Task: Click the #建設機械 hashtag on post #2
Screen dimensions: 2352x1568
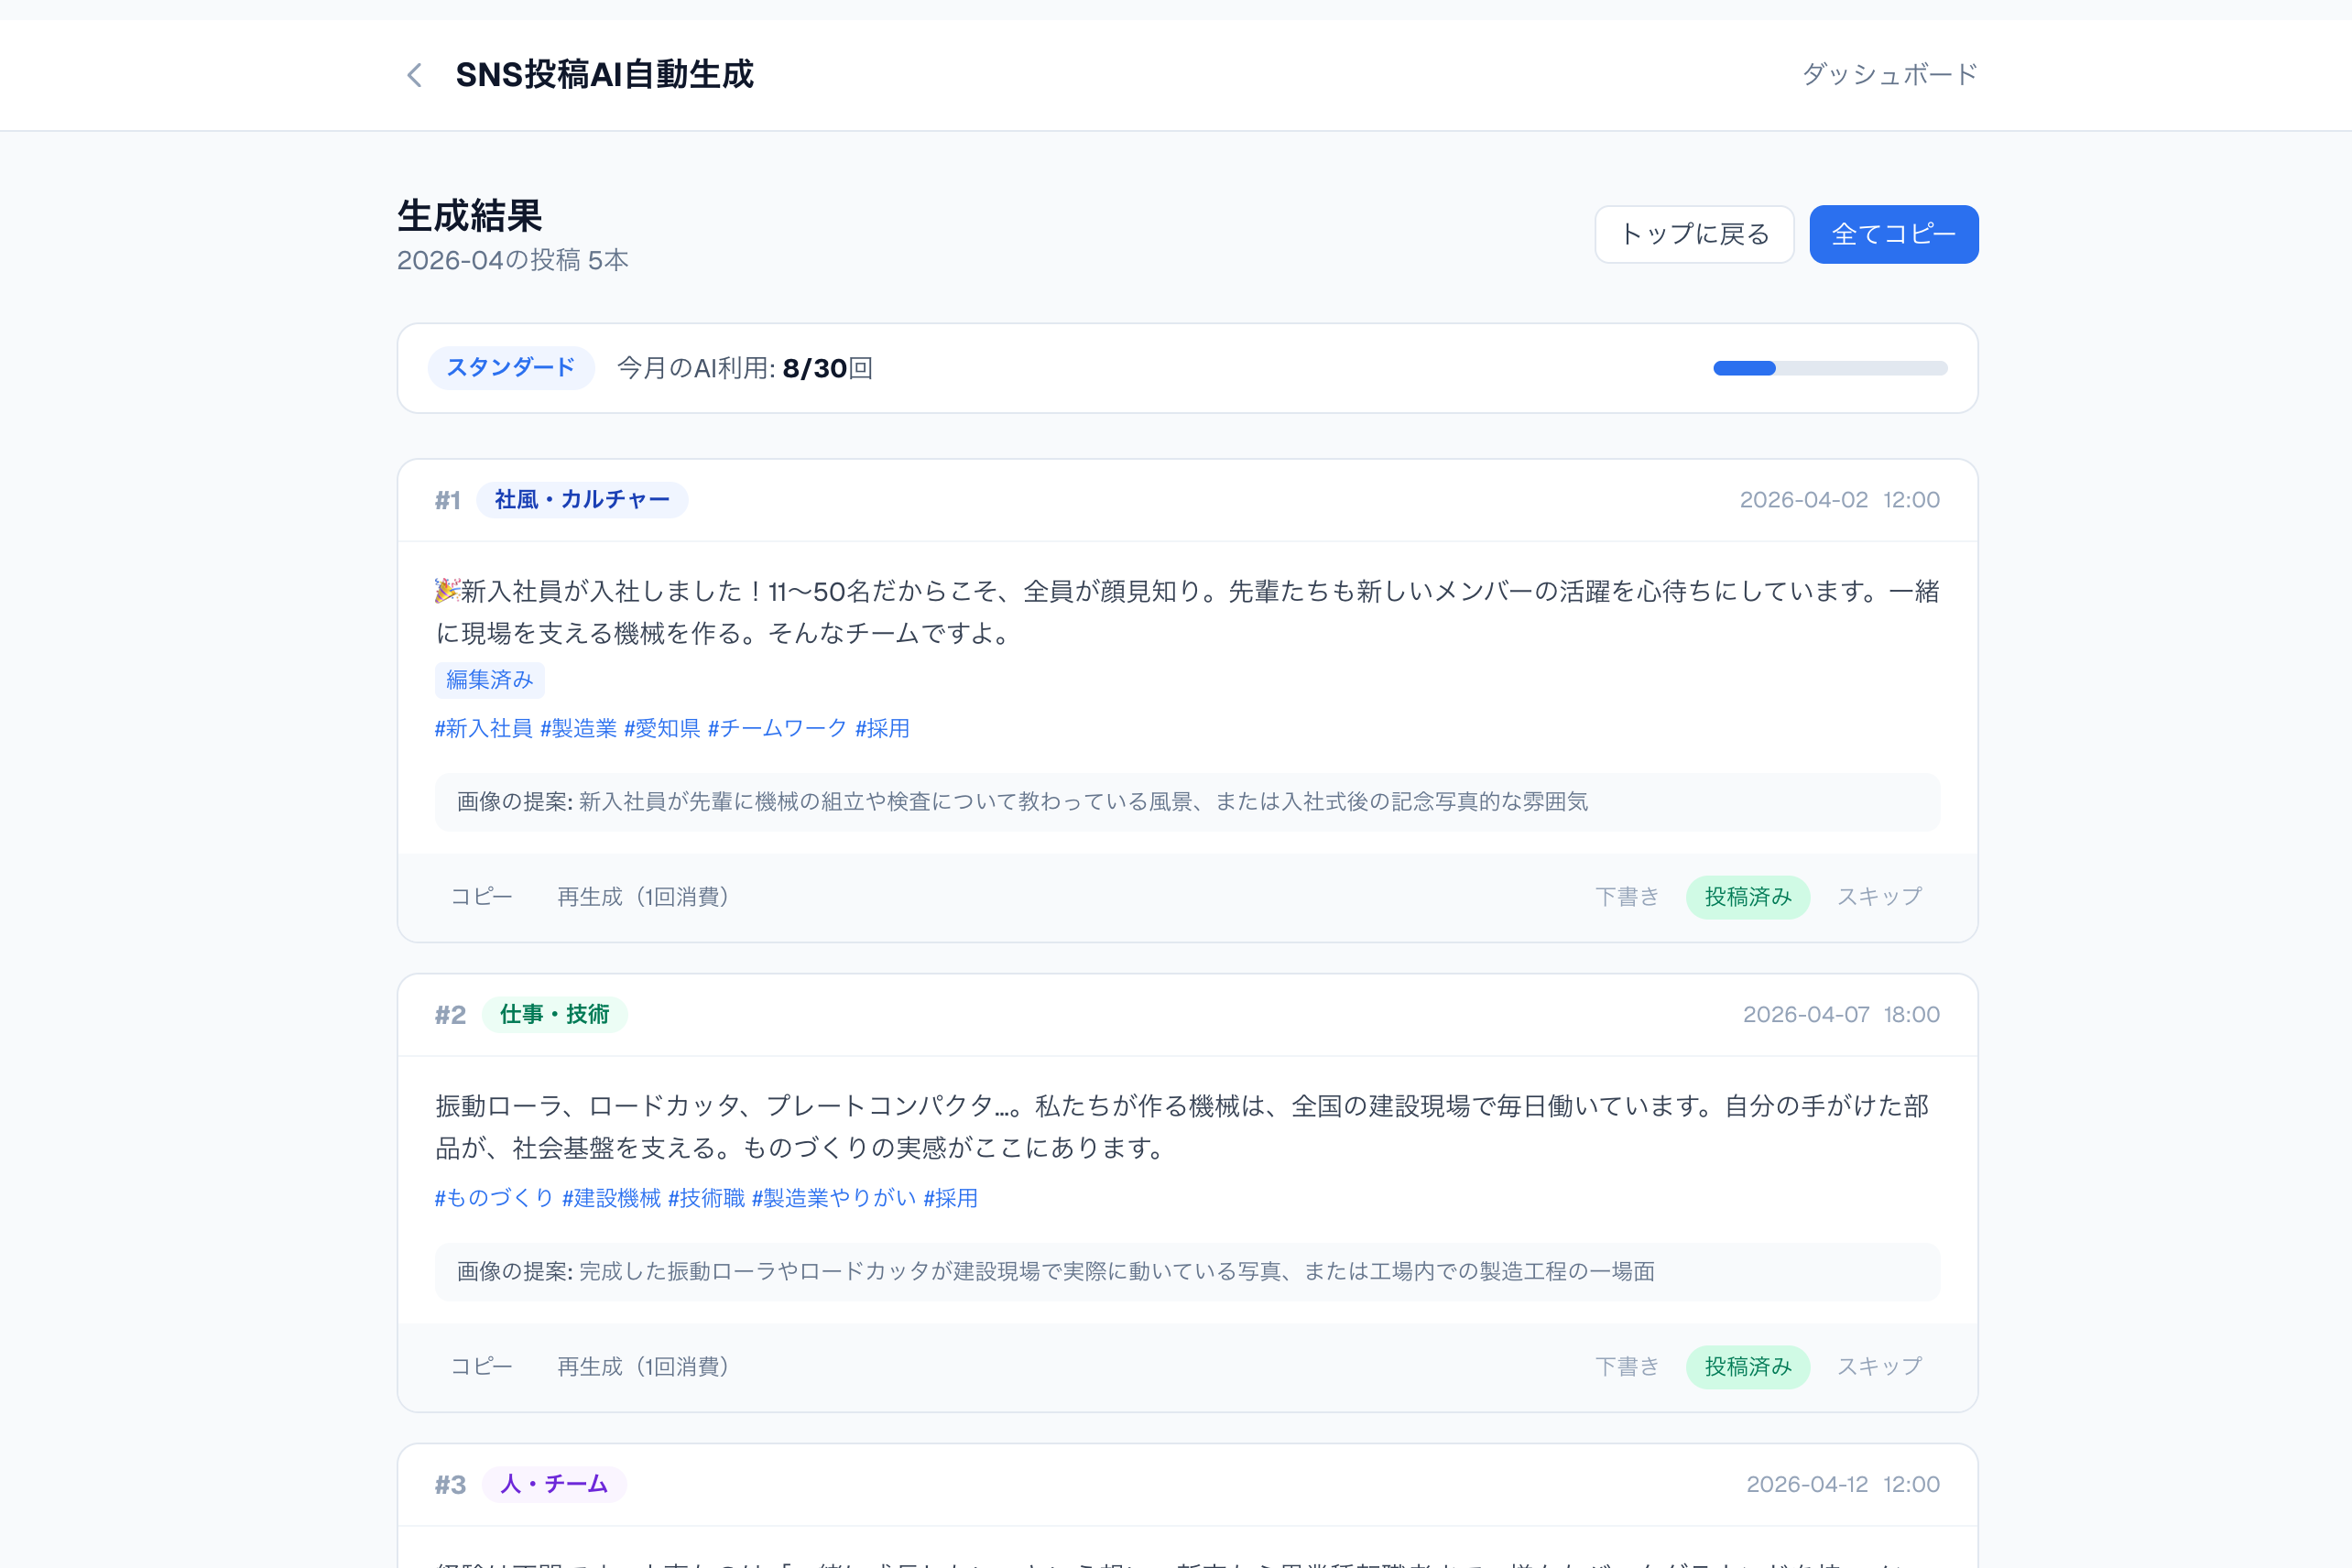Action: [611, 1197]
